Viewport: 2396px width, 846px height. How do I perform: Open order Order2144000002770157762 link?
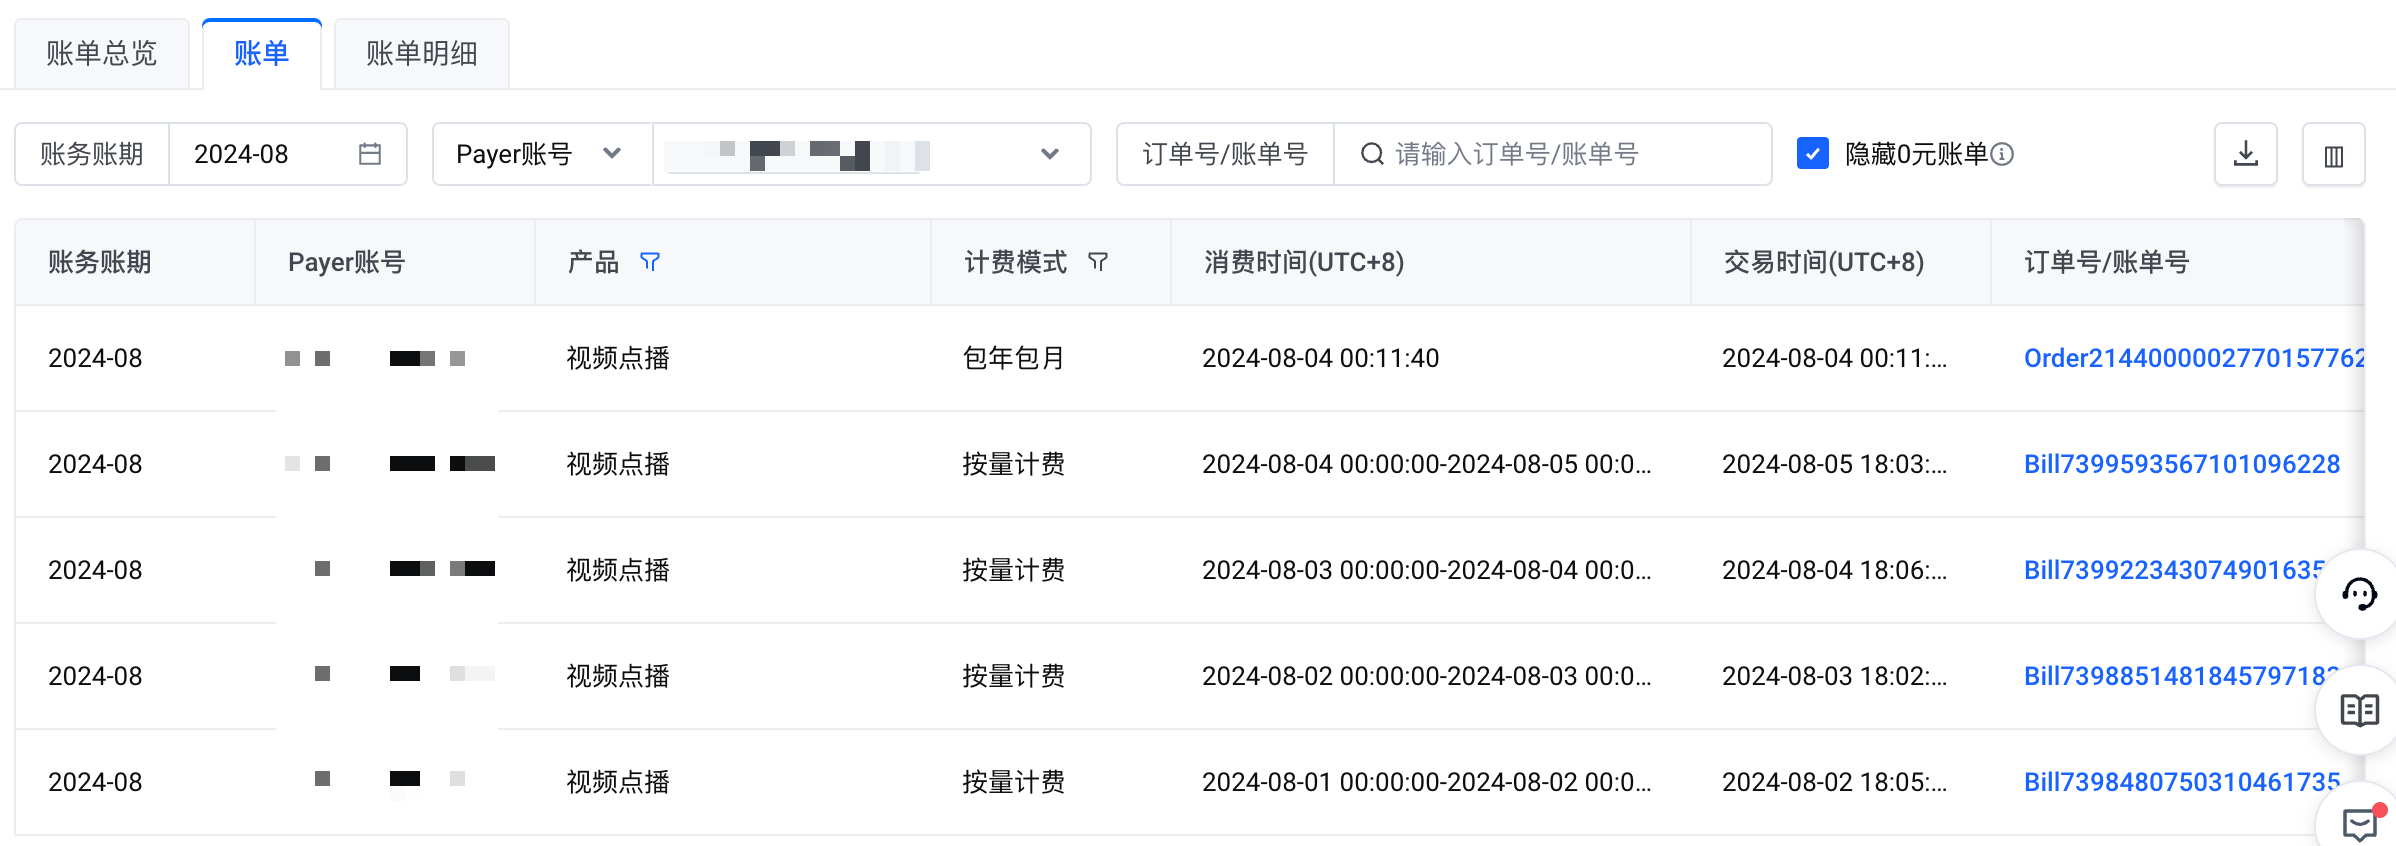pyautogui.click(x=2193, y=358)
